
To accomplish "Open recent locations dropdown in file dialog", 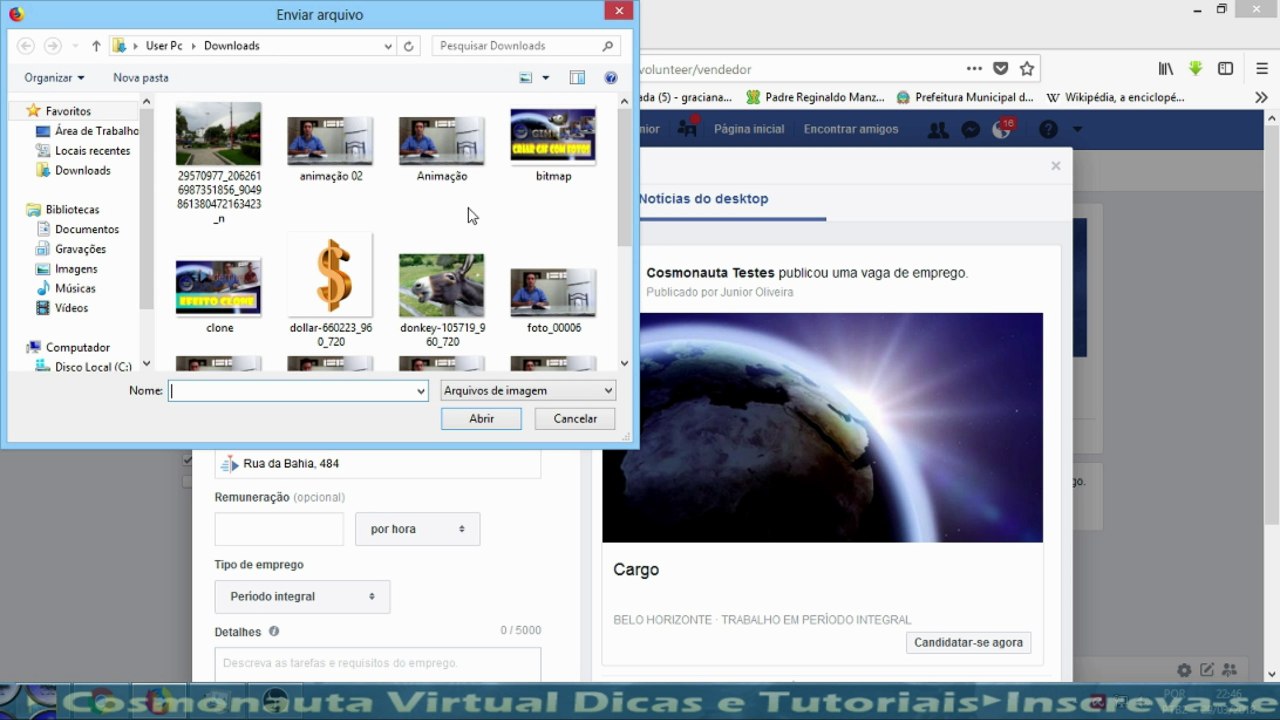I will click(75, 46).
